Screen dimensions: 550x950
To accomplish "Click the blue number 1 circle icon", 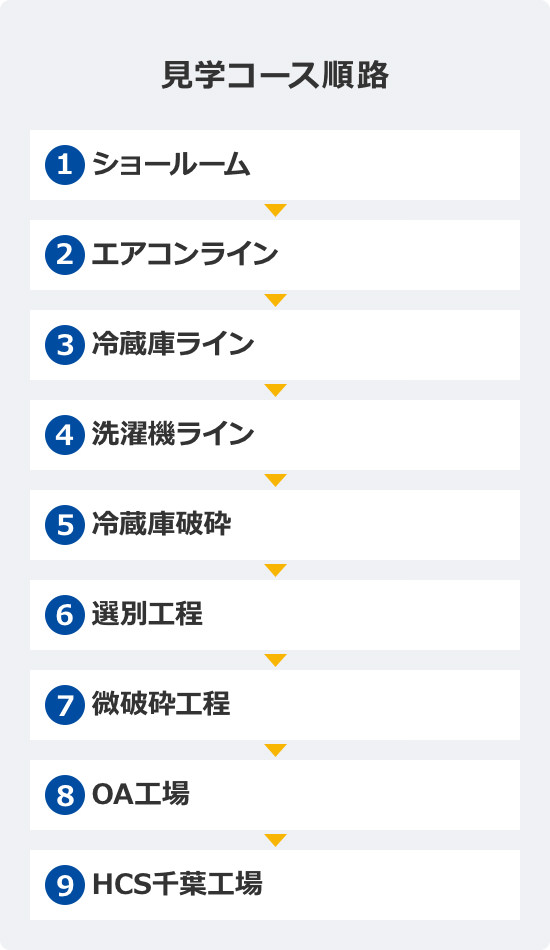I will coord(65,165).
